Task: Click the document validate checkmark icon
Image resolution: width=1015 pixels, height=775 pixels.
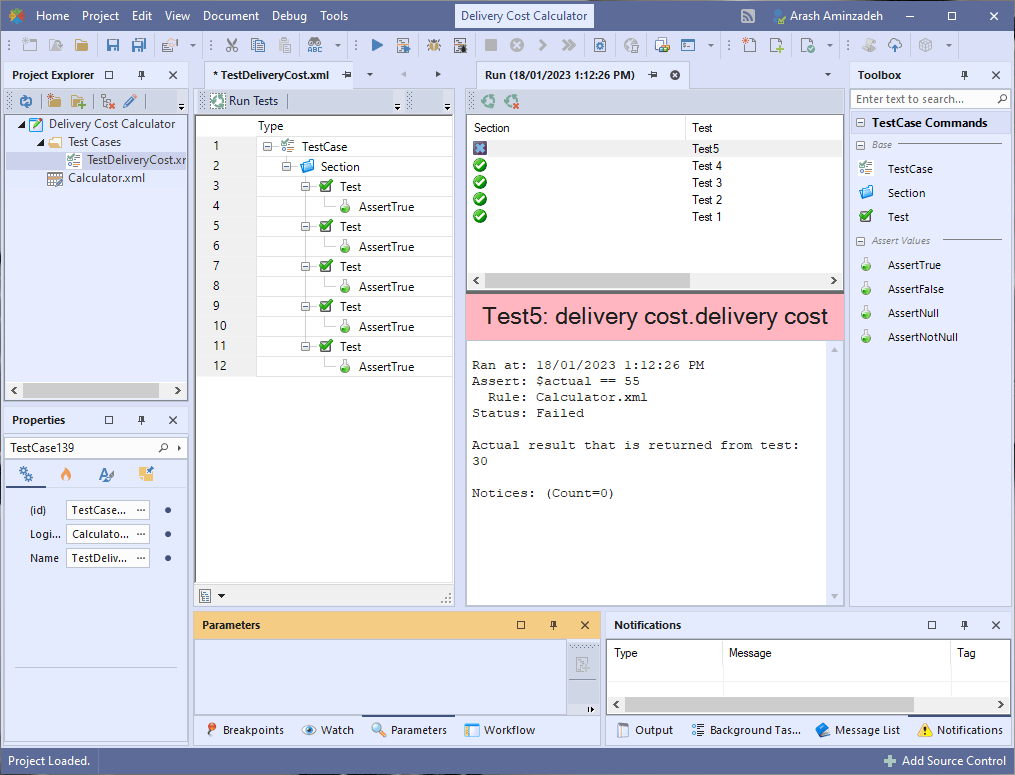Action: pos(807,45)
